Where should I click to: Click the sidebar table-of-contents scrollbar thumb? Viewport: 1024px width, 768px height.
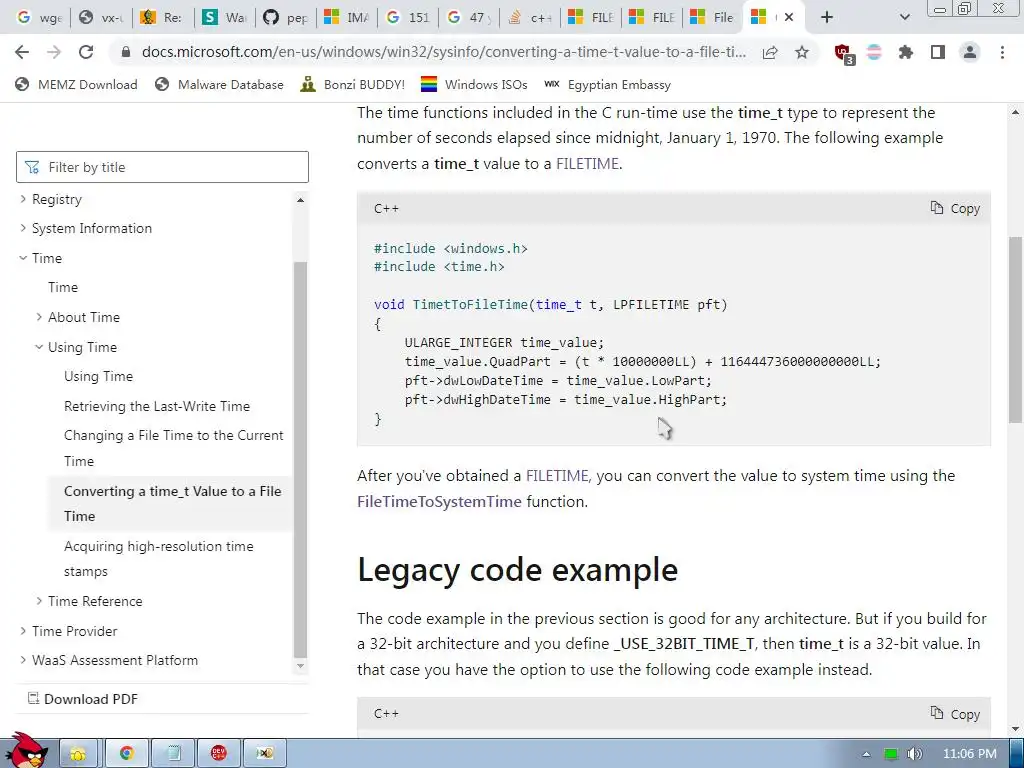point(300,460)
